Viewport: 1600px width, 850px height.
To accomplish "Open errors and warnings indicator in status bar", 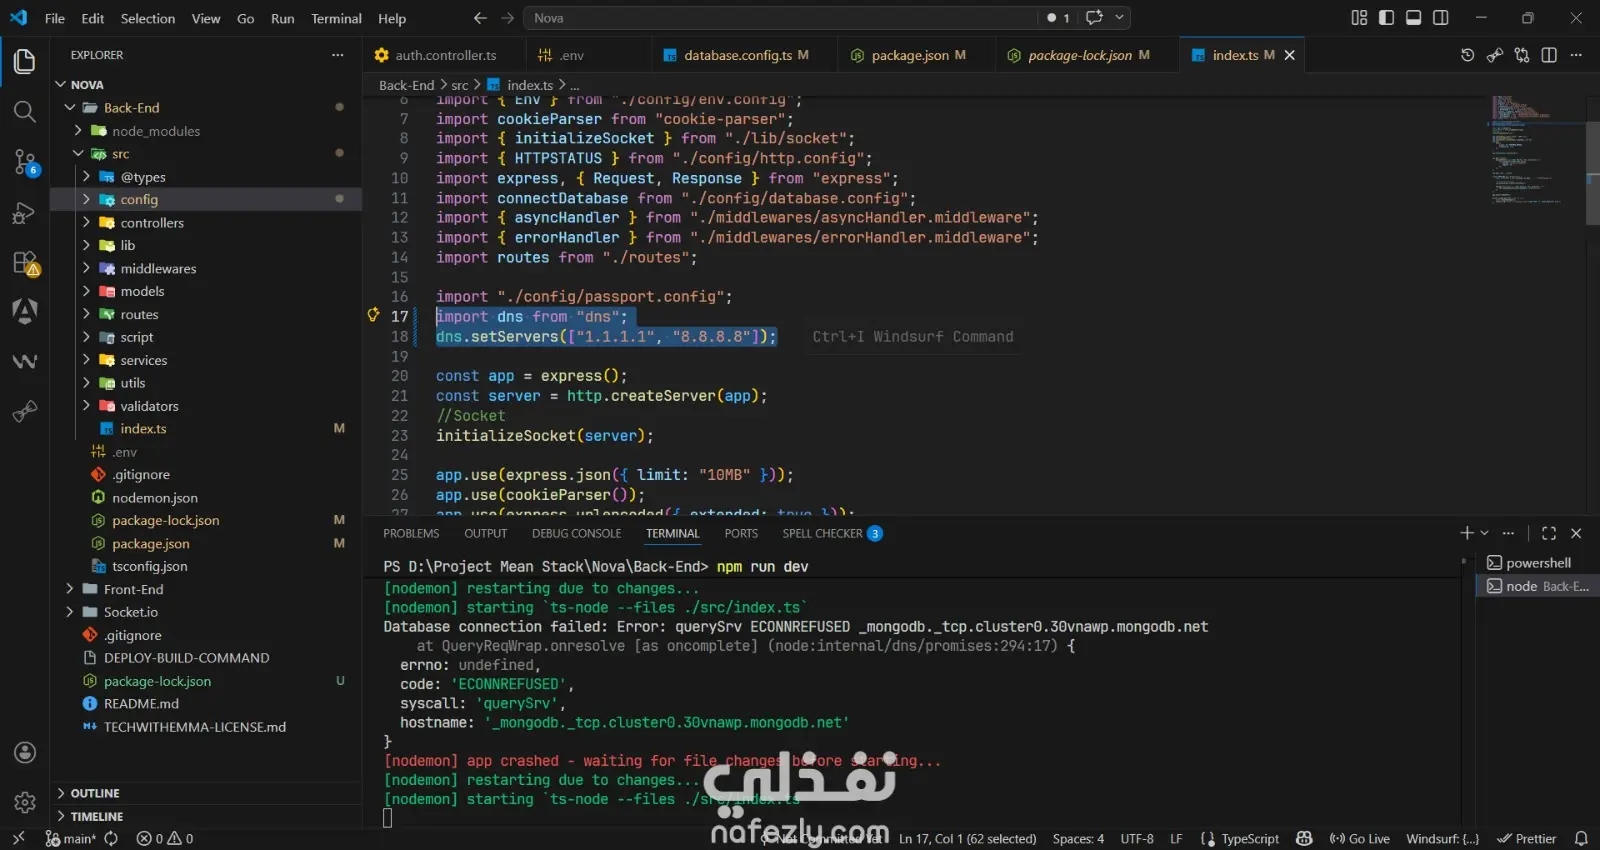I will (x=165, y=838).
